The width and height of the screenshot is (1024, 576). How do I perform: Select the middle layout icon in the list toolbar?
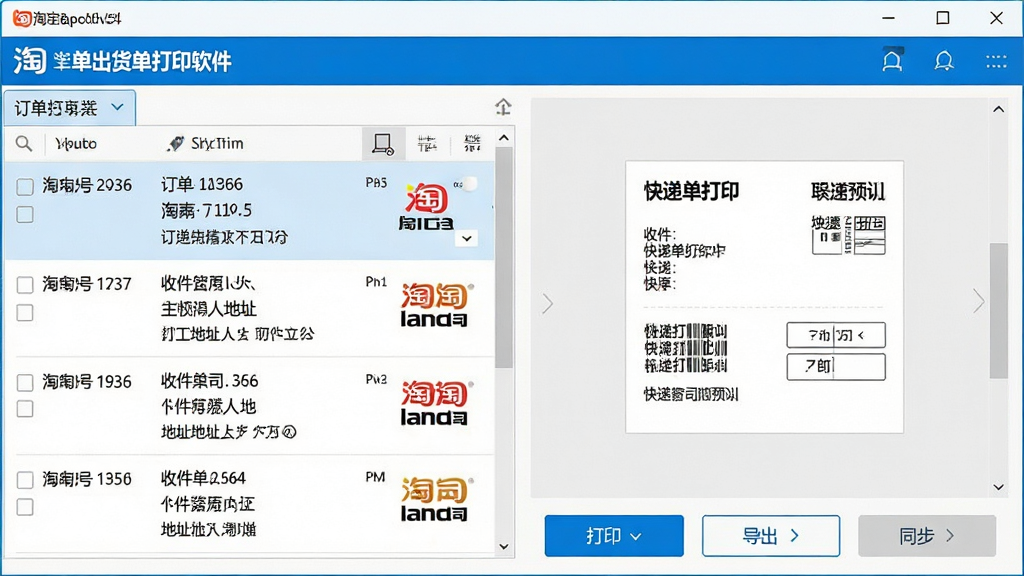427,144
